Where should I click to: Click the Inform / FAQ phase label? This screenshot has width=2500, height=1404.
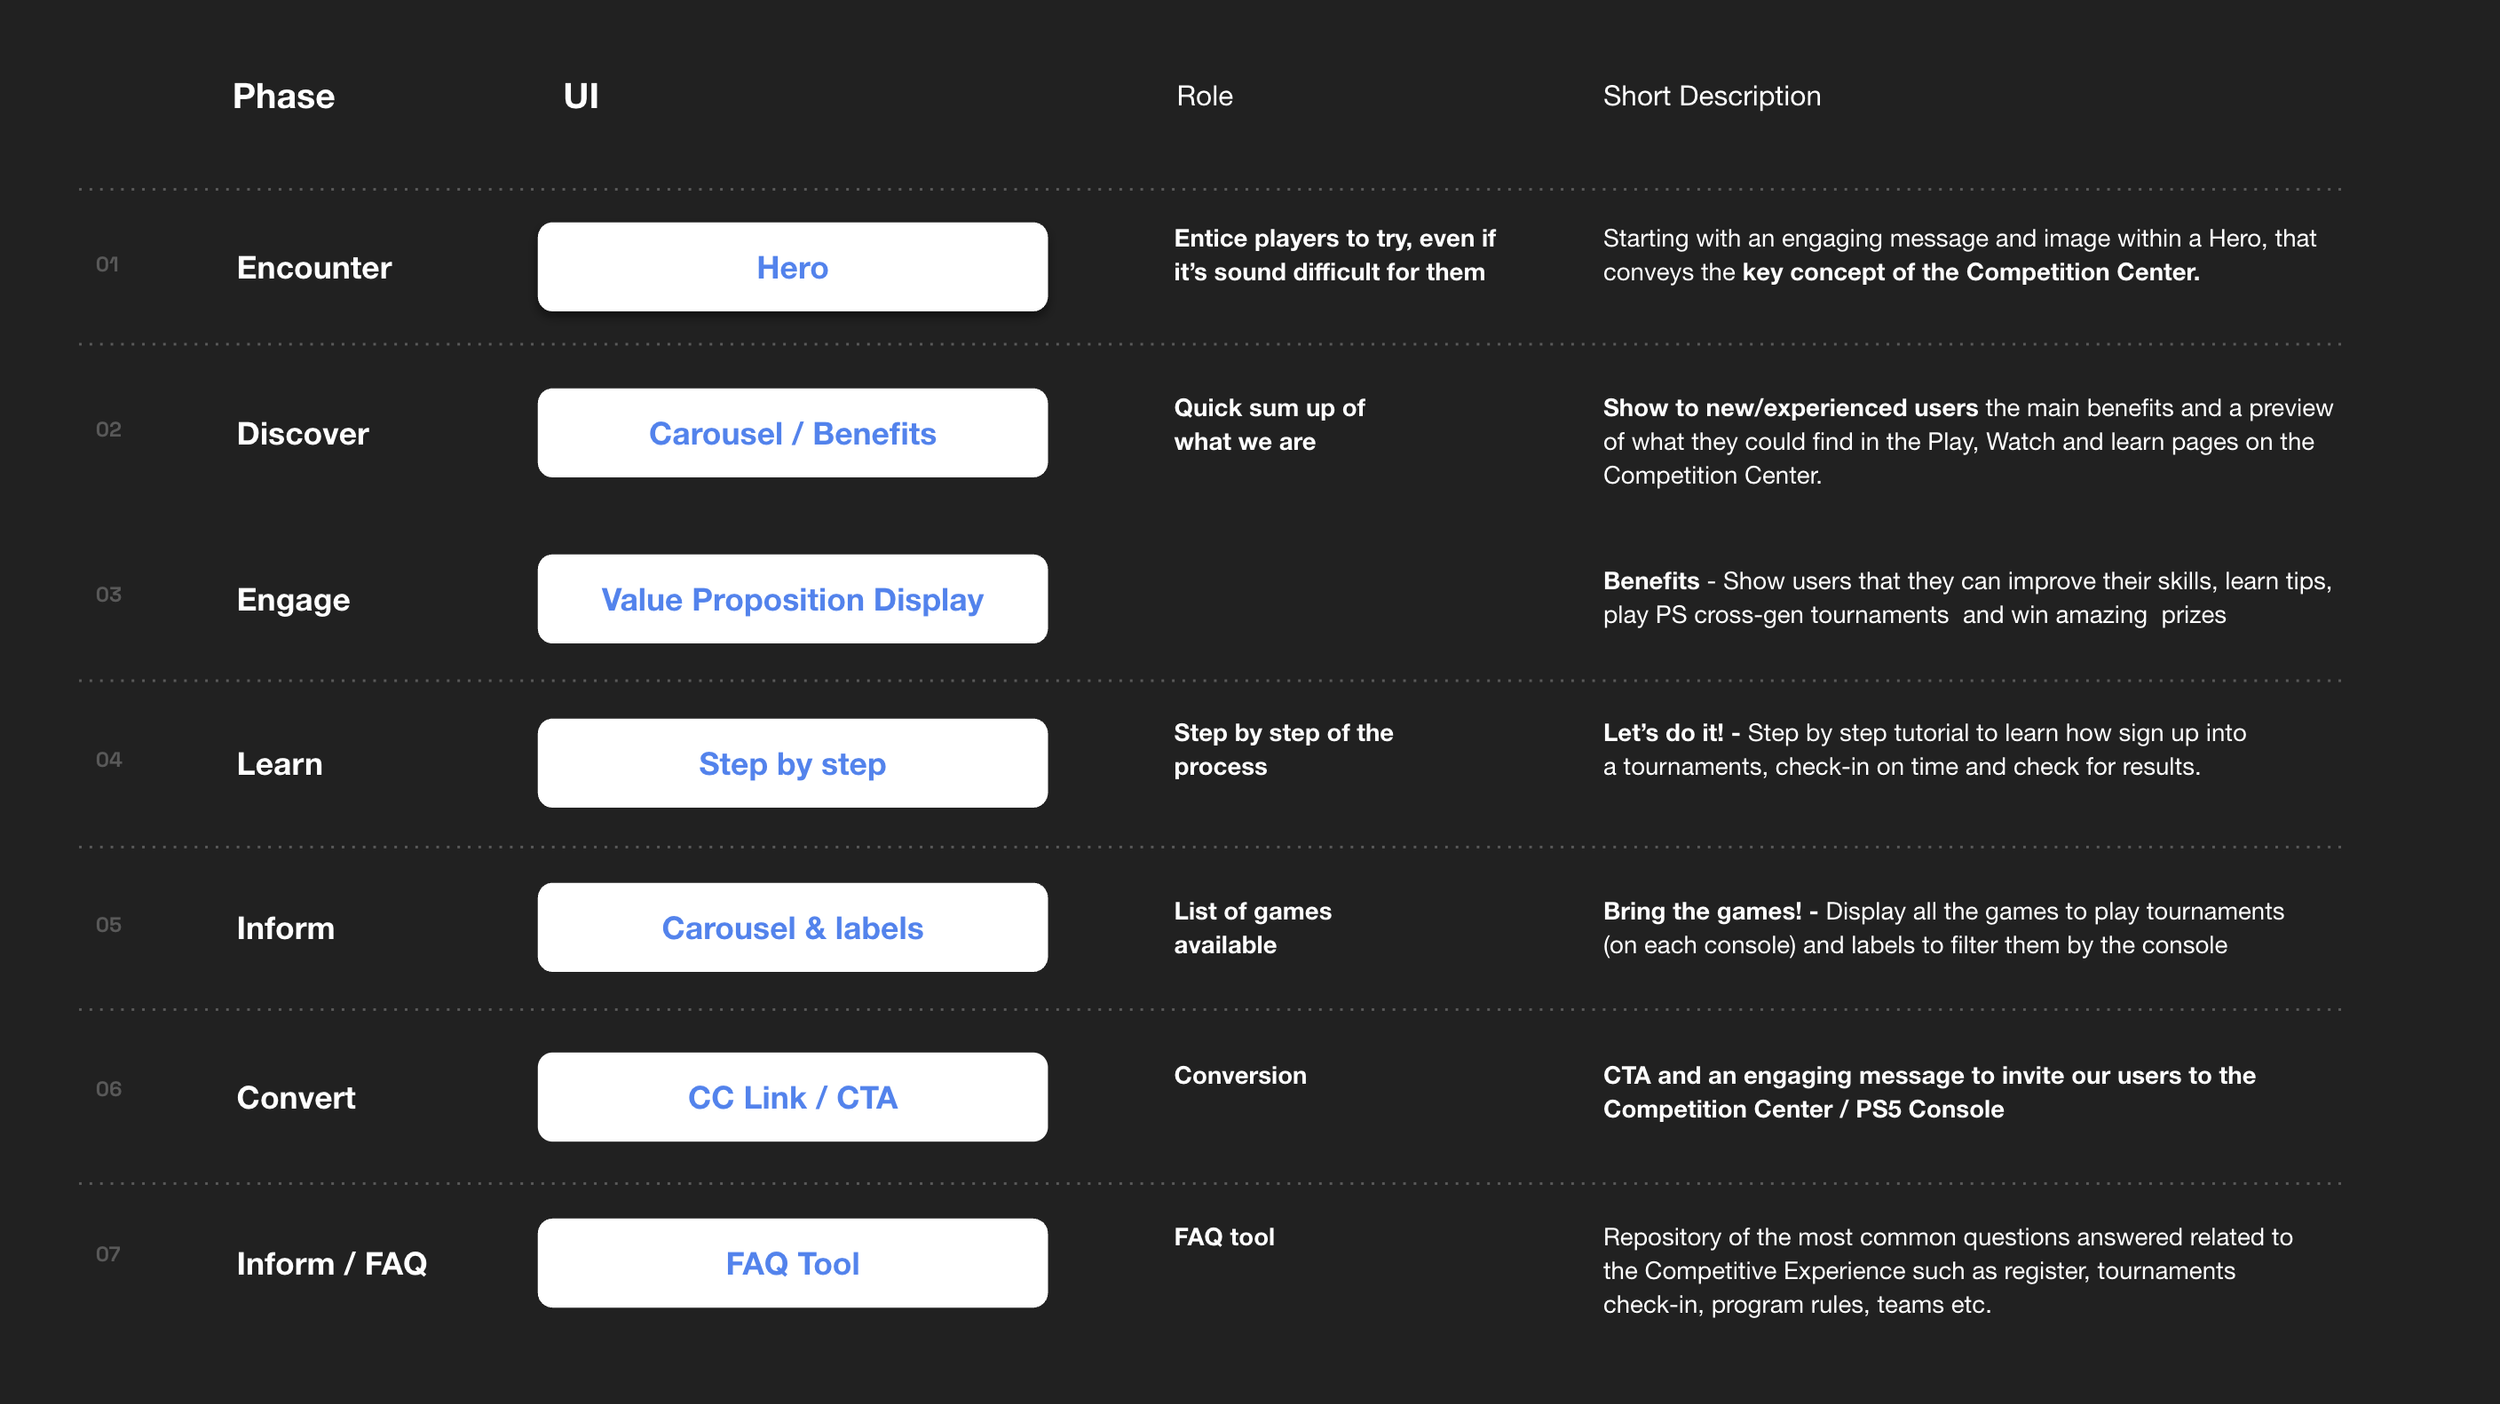pyautogui.click(x=331, y=1264)
